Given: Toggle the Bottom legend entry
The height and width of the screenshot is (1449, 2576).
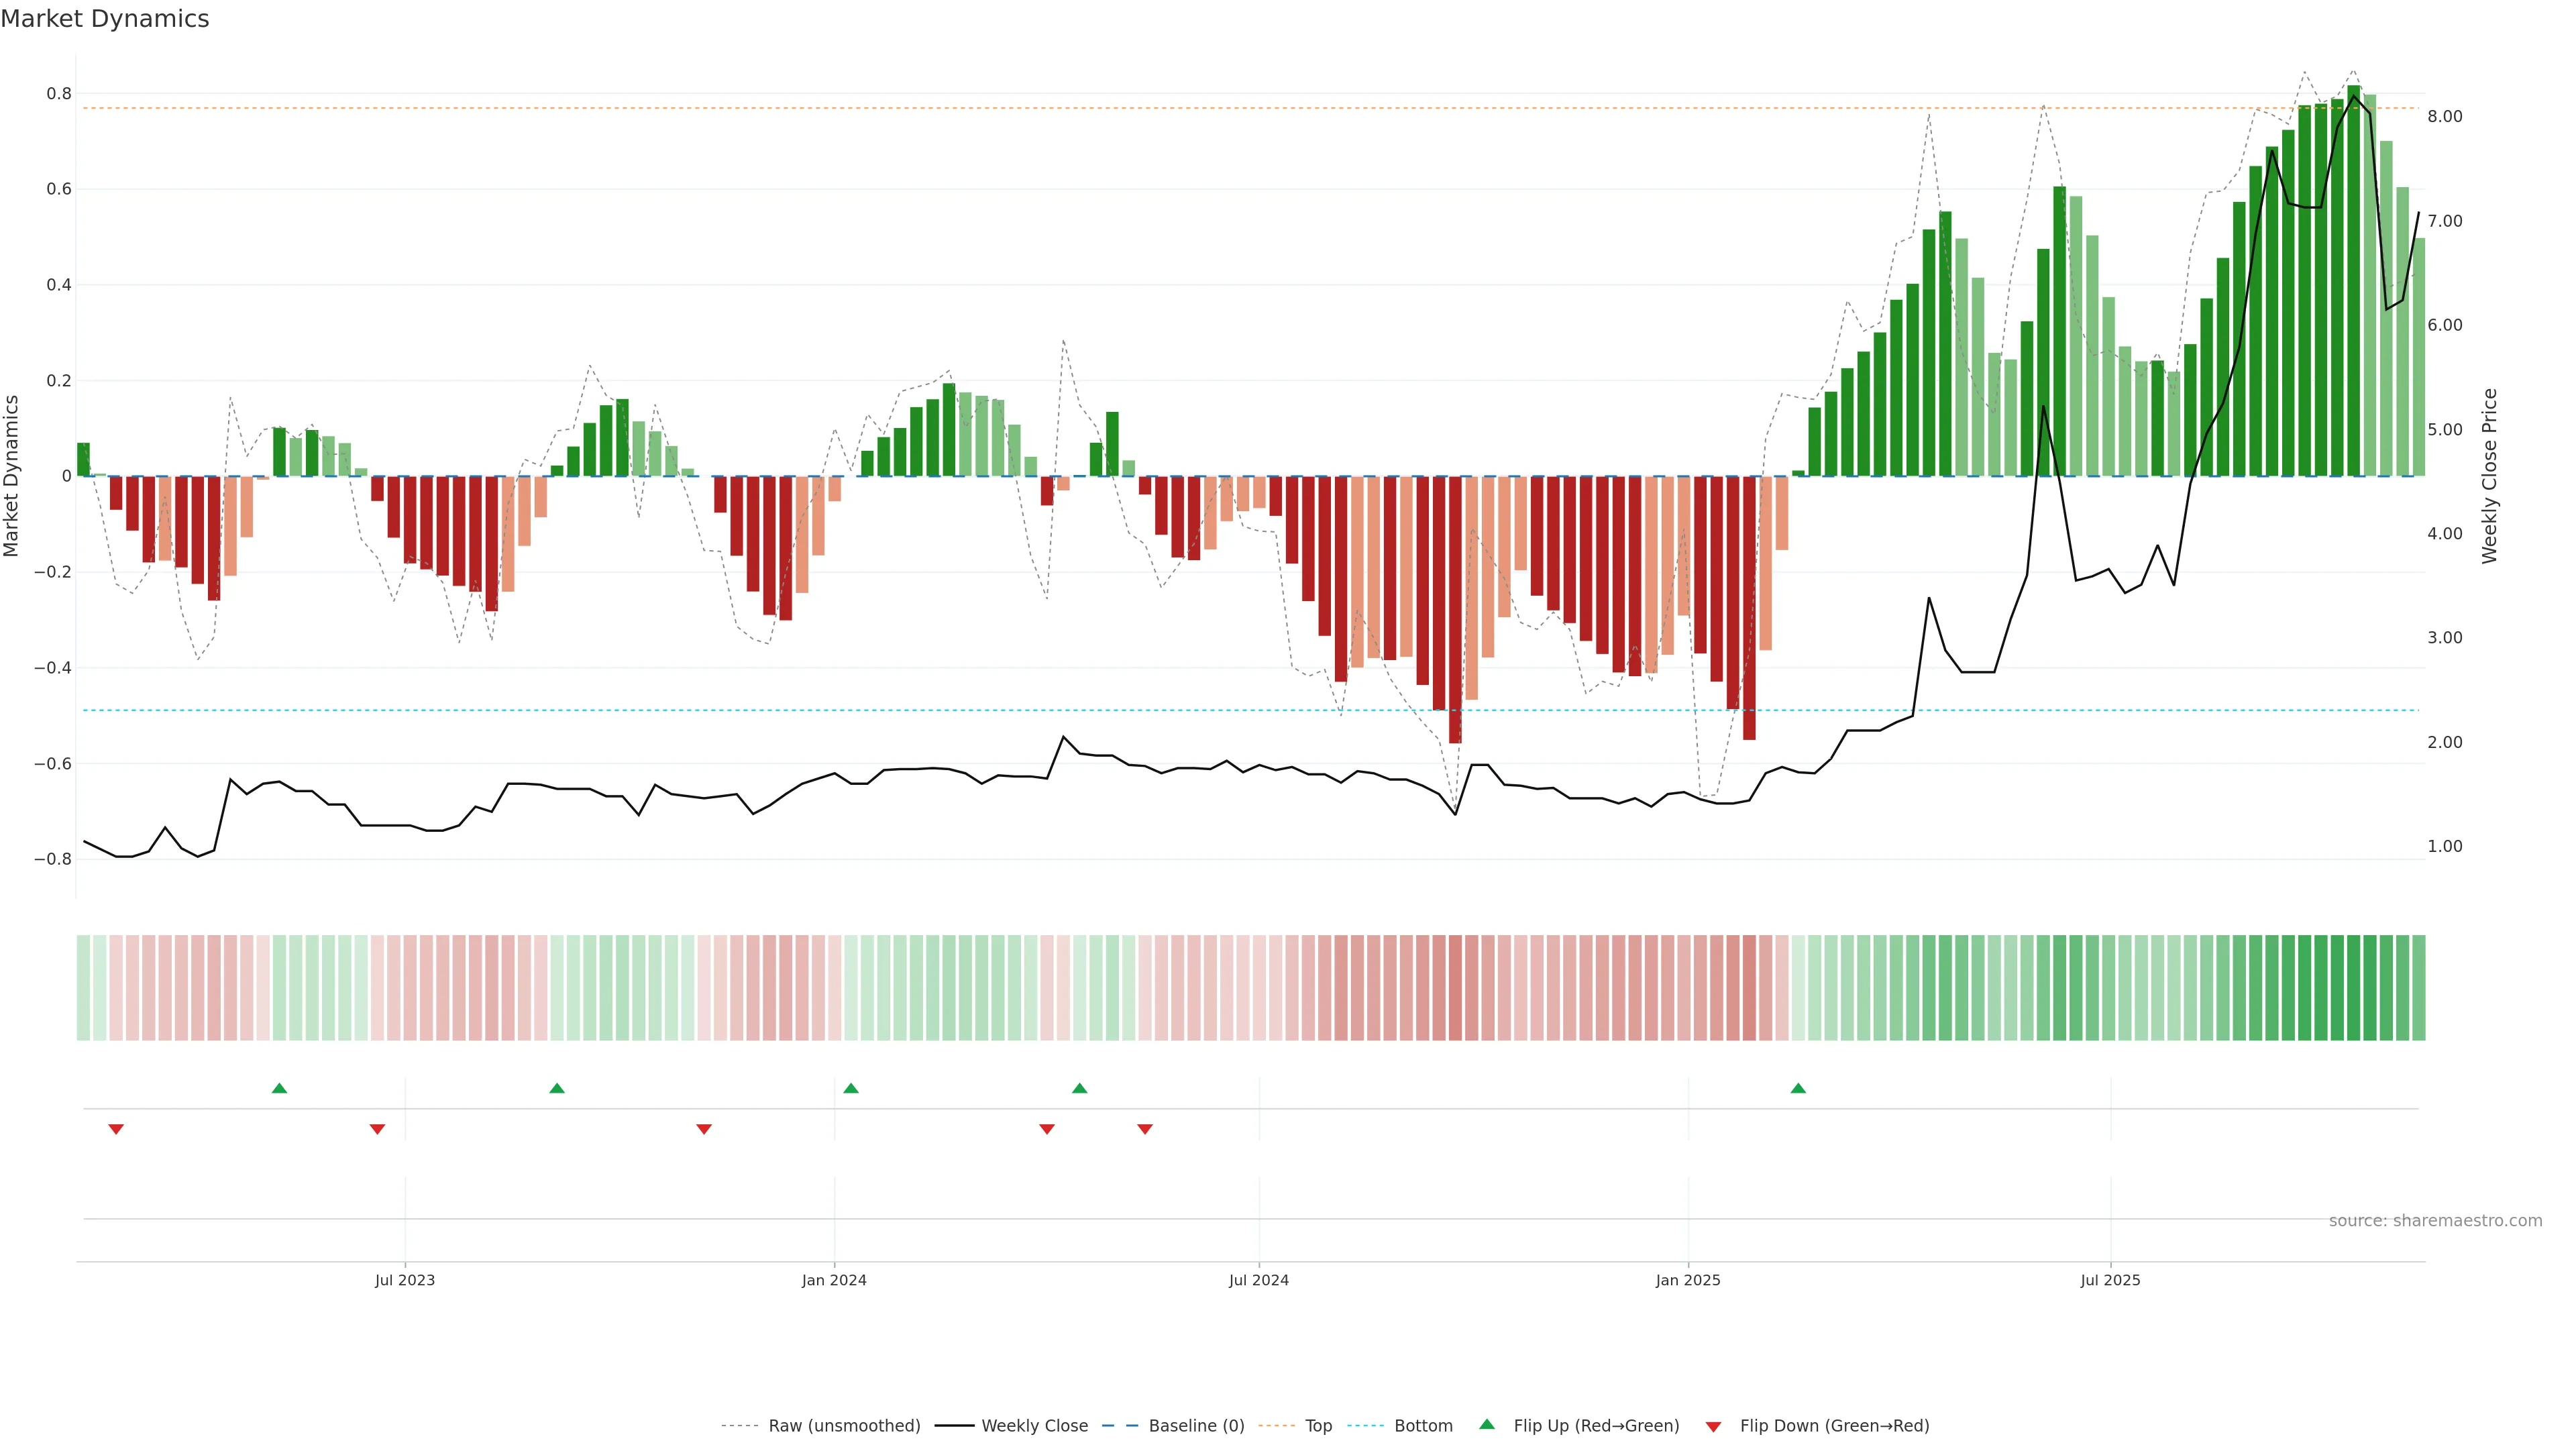Looking at the screenshot, I should coord(1423,1426).
